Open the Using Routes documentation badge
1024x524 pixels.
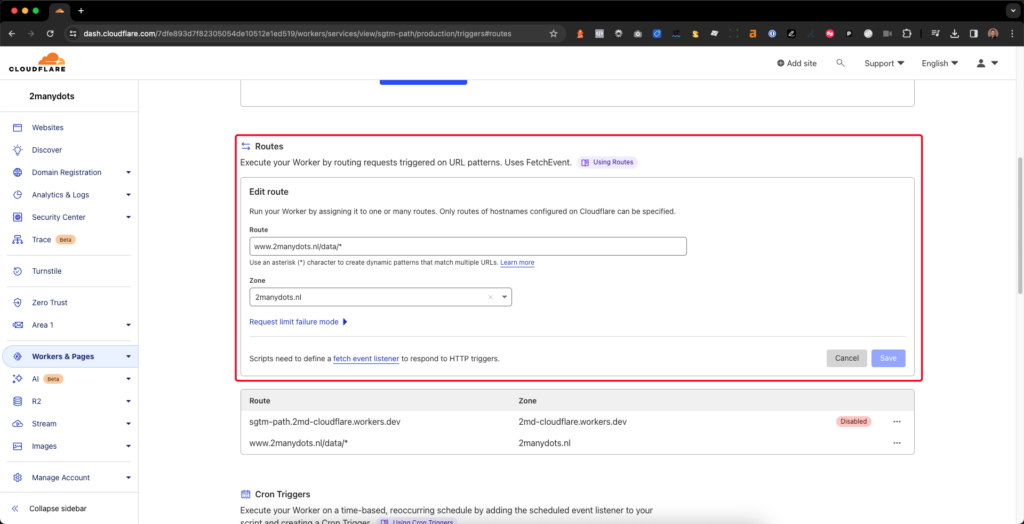607,162
